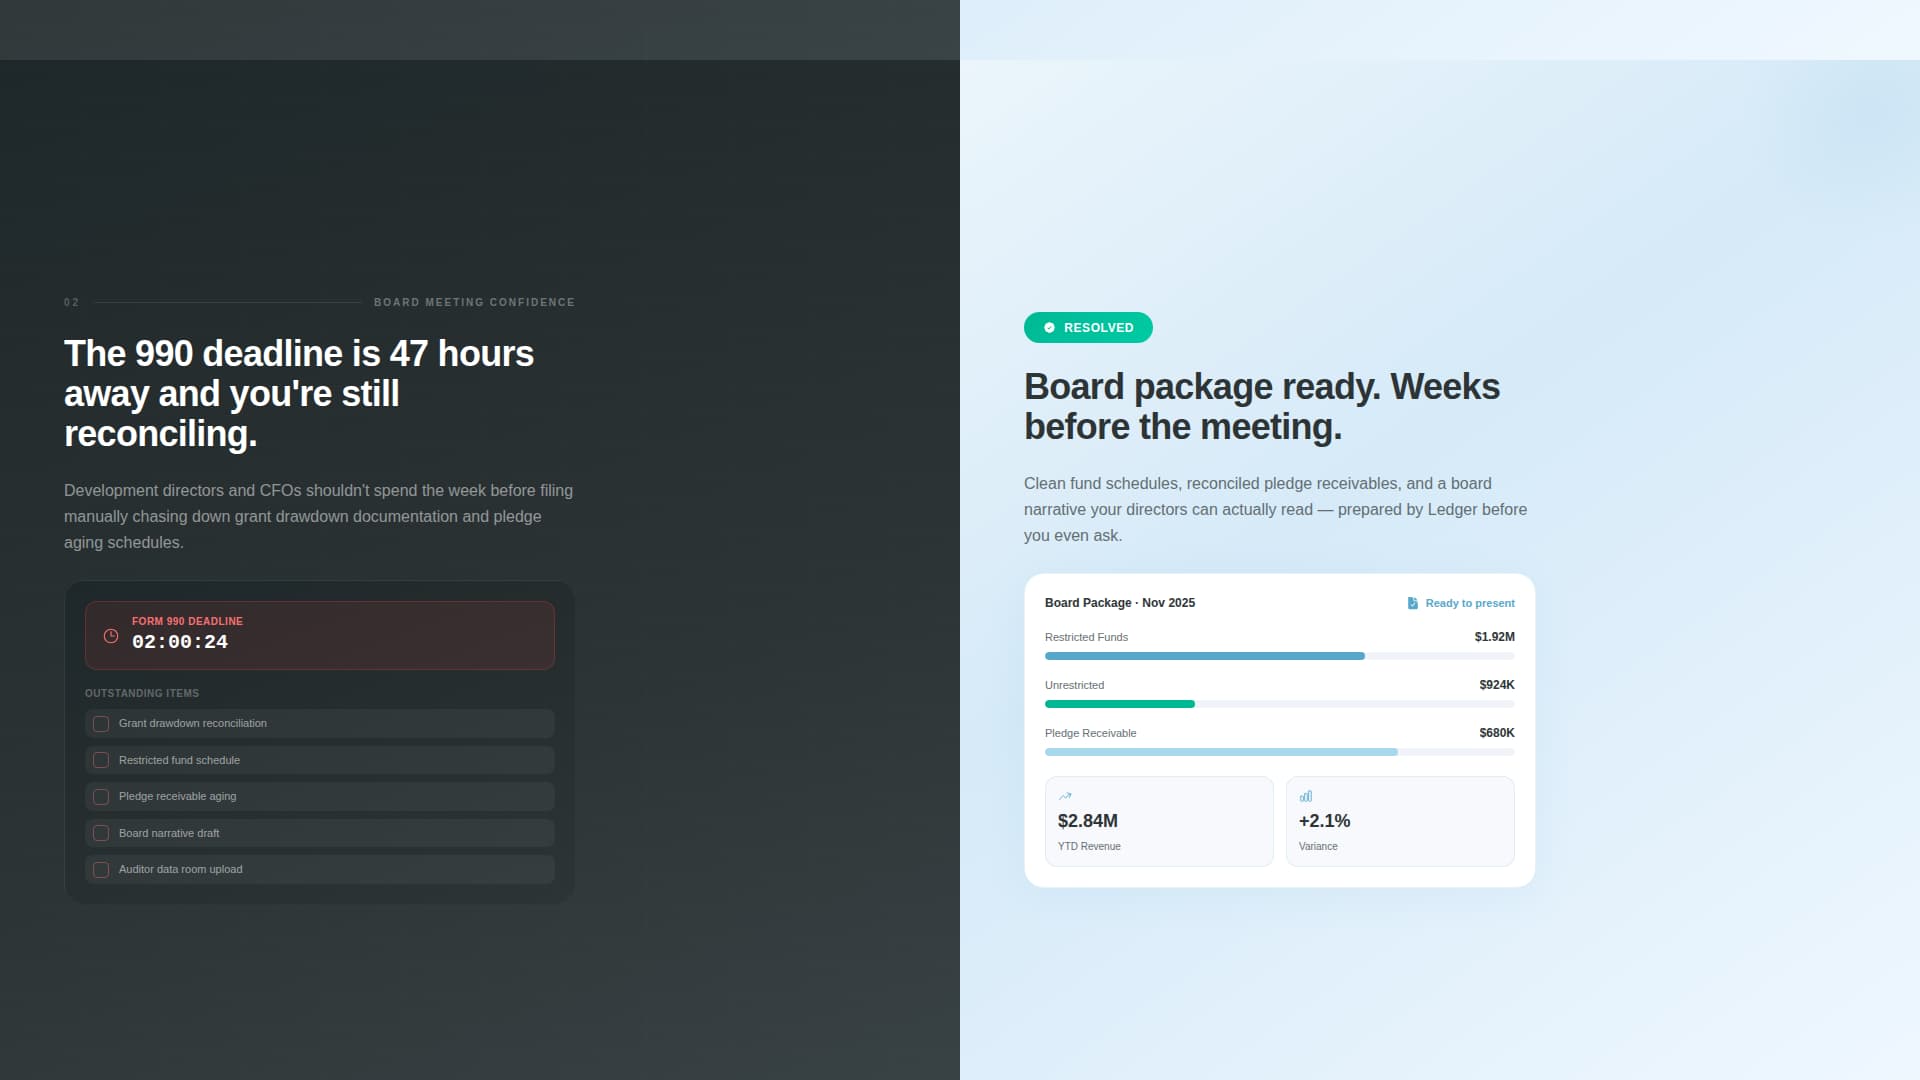Open the YTD Revenue stat card
This screenshot has height=1080, width=1920.
pyautogui.click(x=1159, y=822)
